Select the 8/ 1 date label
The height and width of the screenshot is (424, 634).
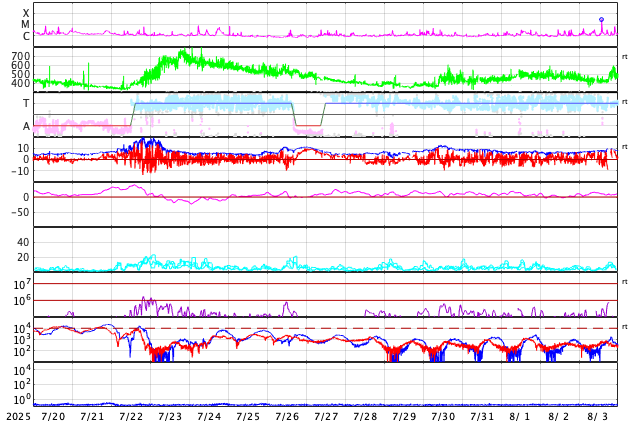520,416
